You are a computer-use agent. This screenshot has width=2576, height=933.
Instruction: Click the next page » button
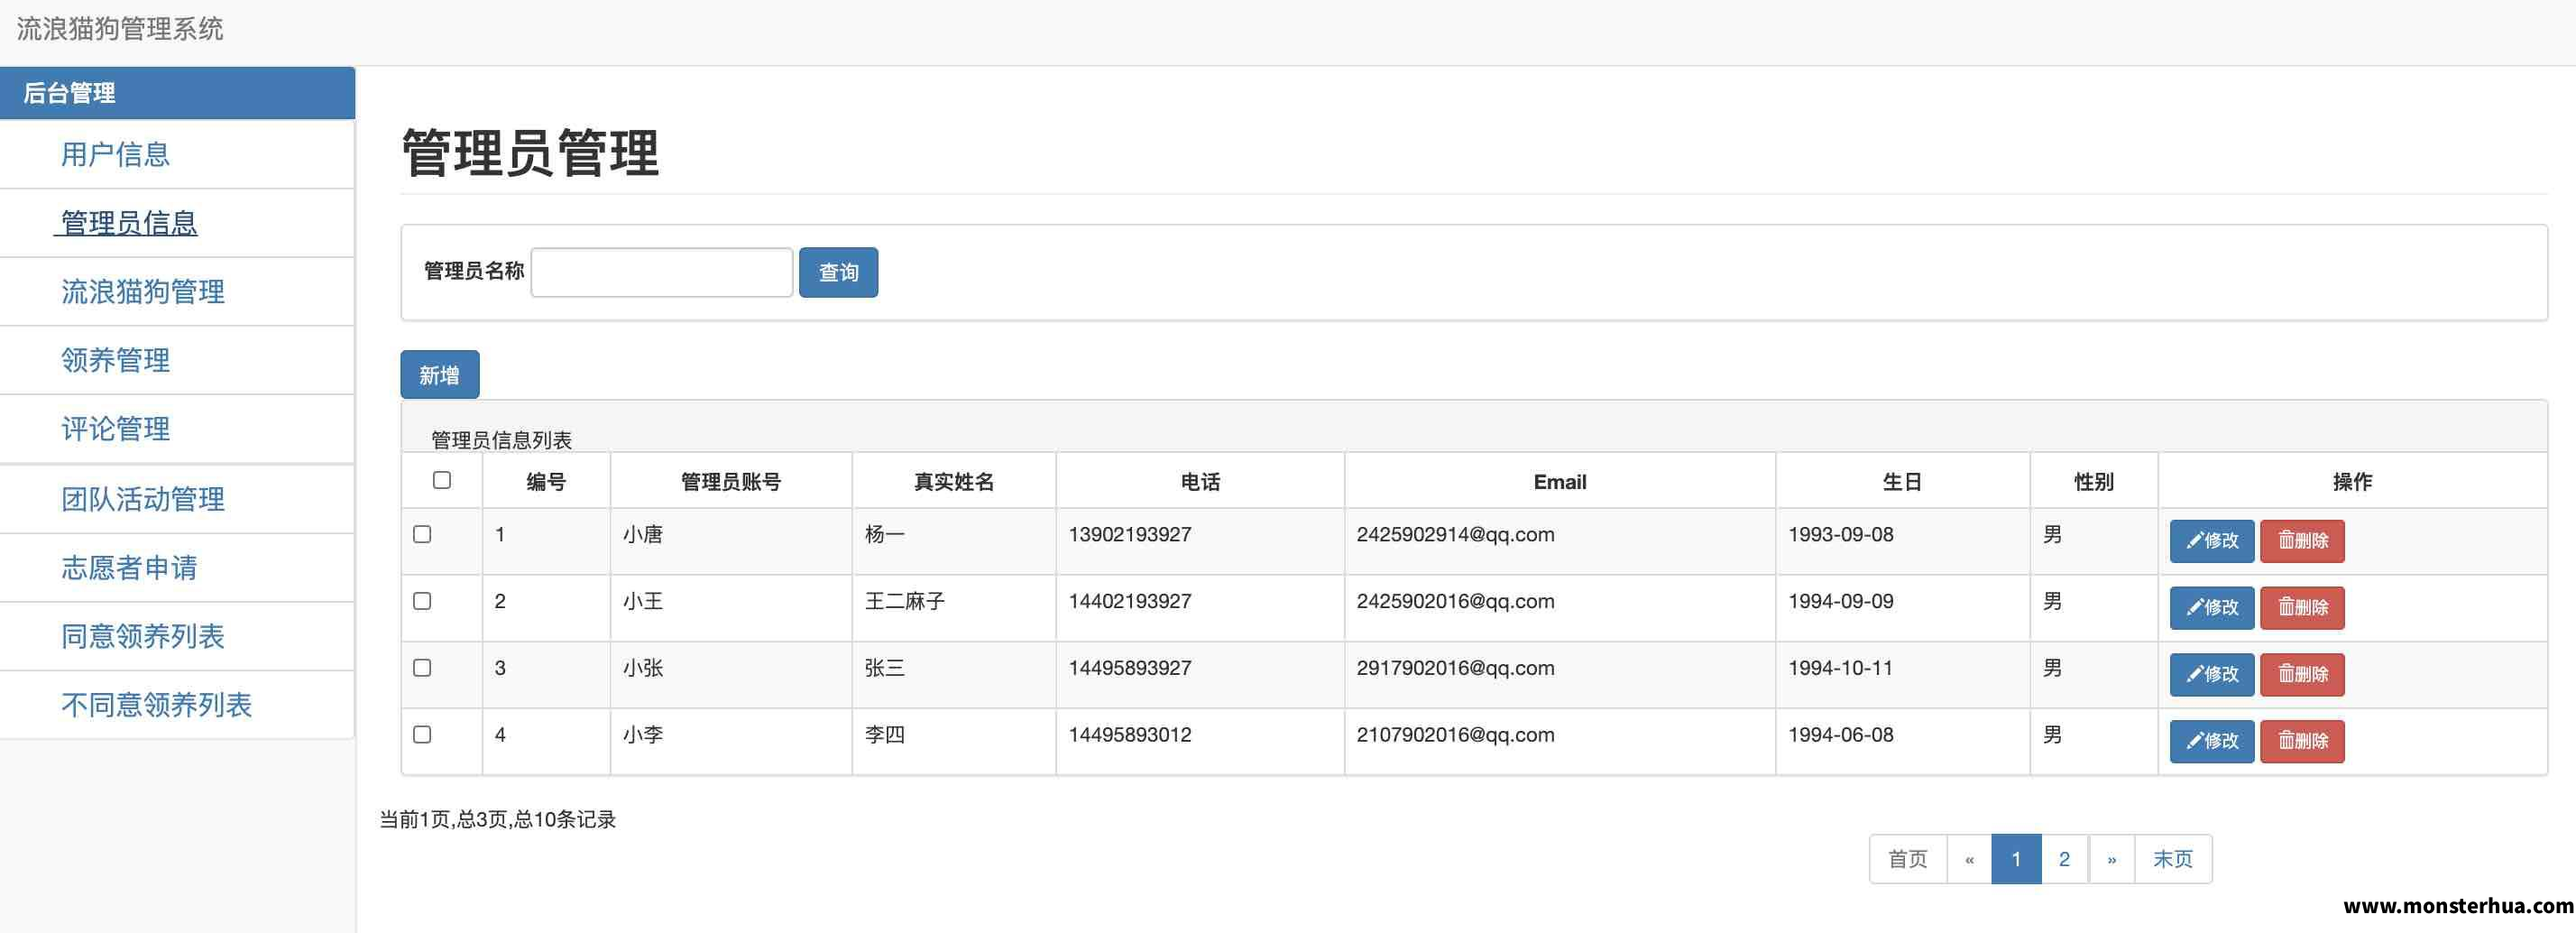tap(2111, 859)
